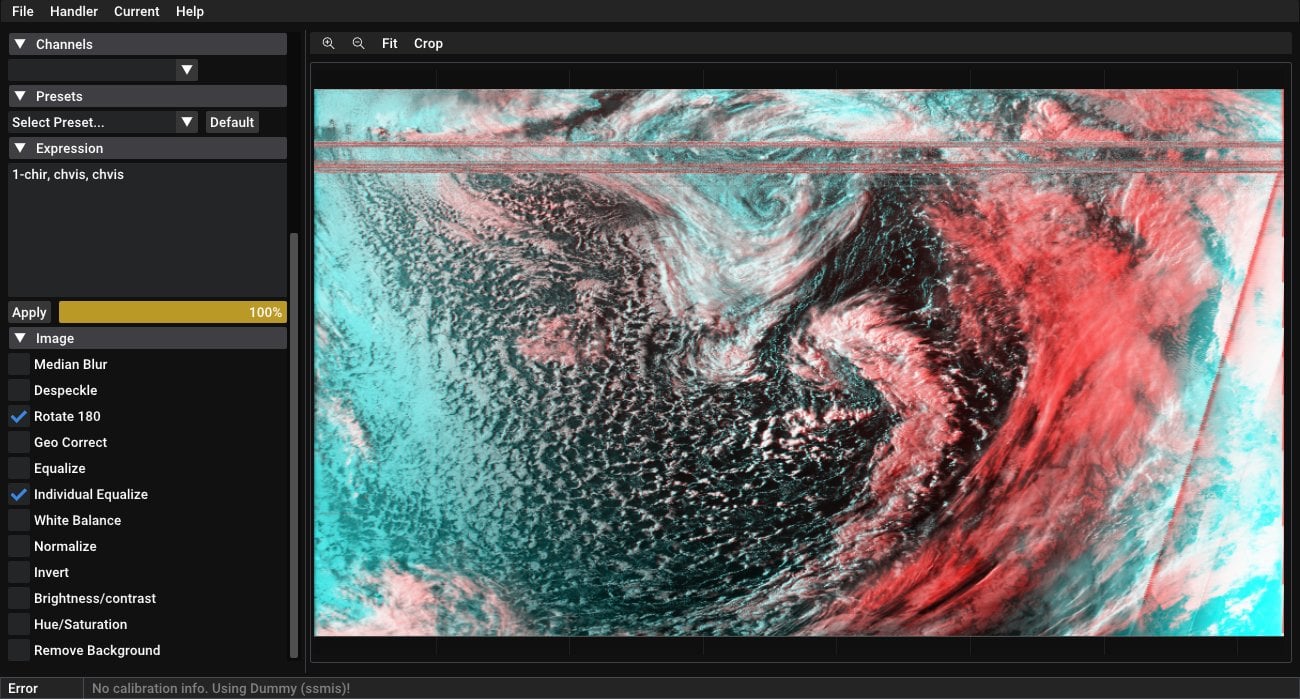The height and width of the screenshot is (699, 1300).
Task: Open the Handler menu
Action: [74, 11]
